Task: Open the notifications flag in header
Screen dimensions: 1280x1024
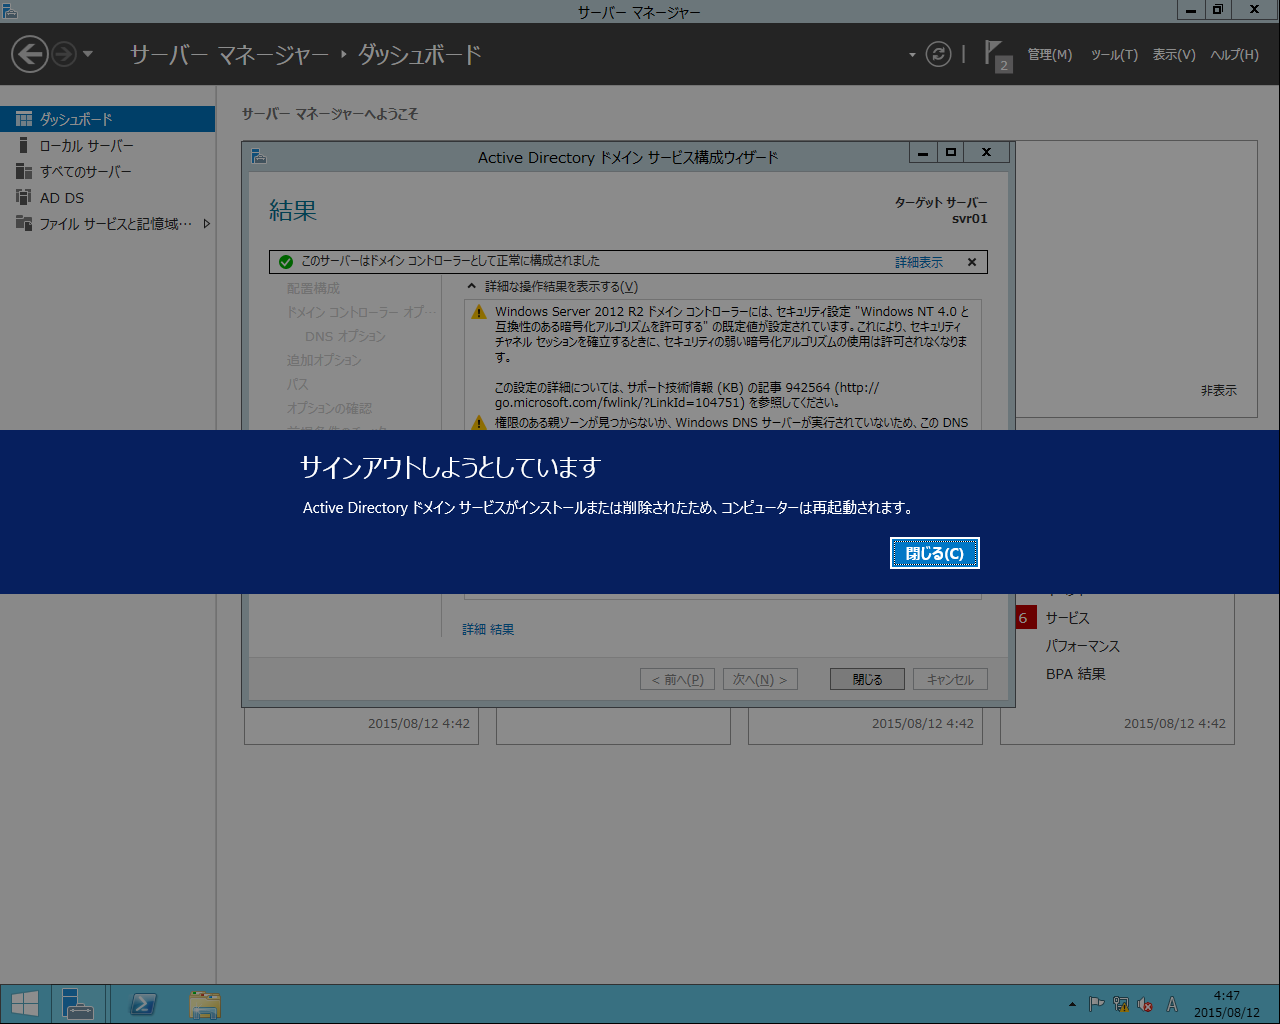Action: 996,55
